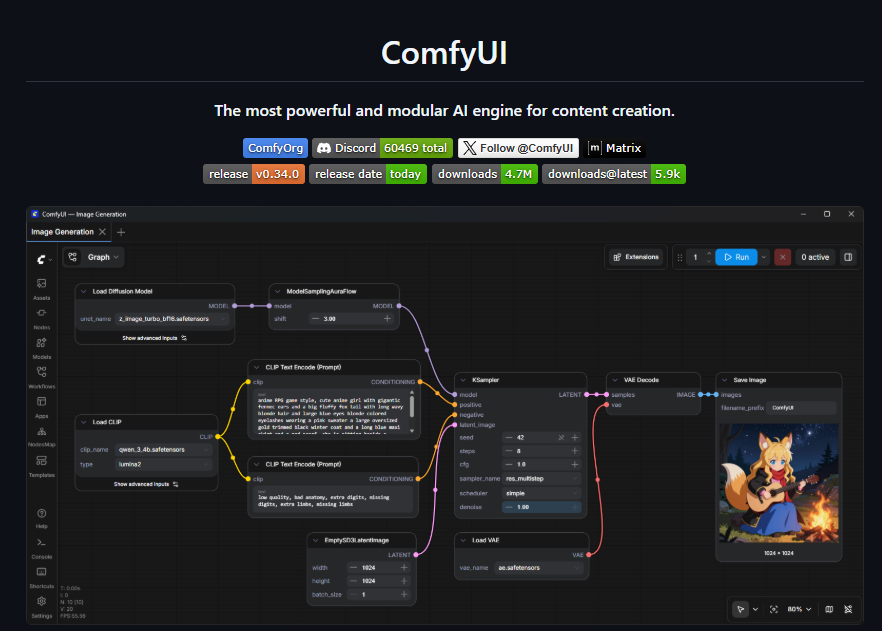The height and width of the screenshot is (631, 882).
Task: Collapse the KSampler node
Action: (464, 380)
